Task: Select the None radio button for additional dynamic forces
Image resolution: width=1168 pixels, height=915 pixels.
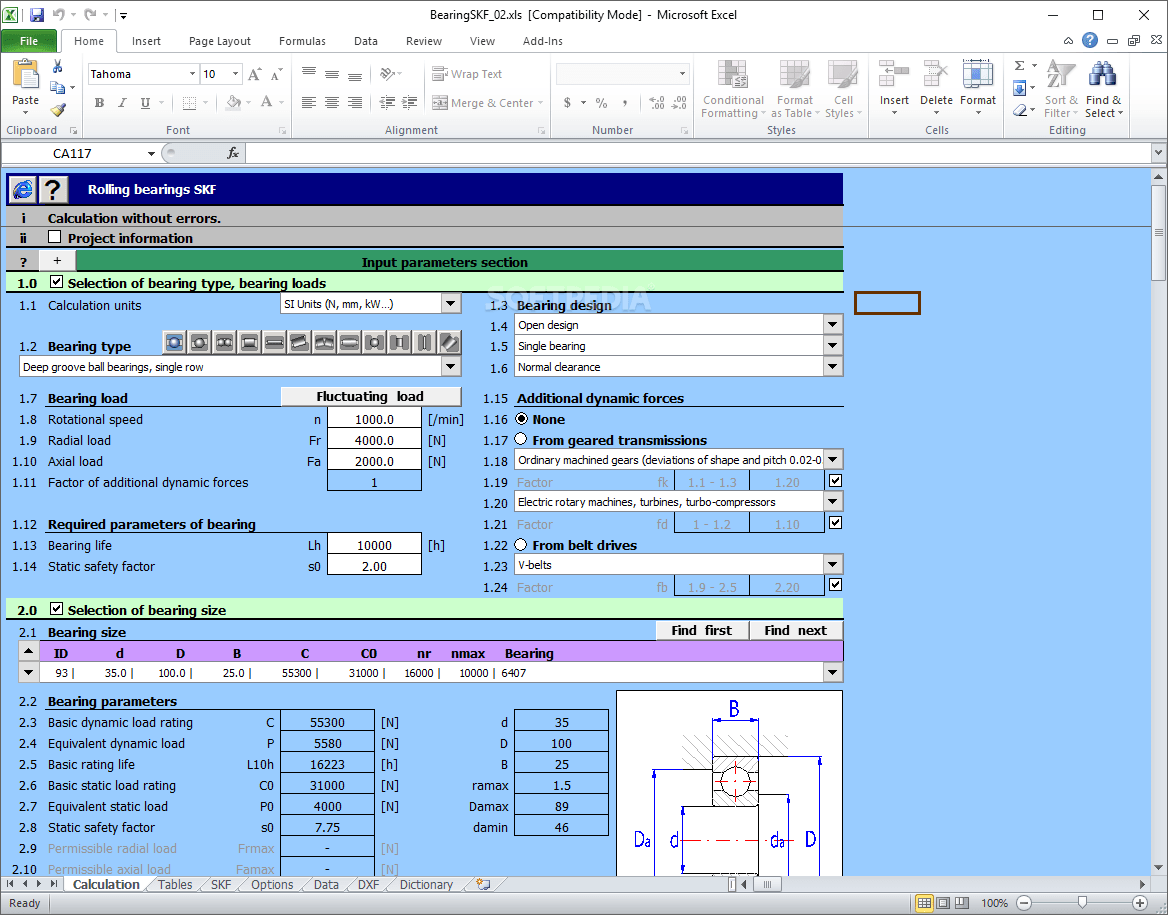Action: pos(521,419)
